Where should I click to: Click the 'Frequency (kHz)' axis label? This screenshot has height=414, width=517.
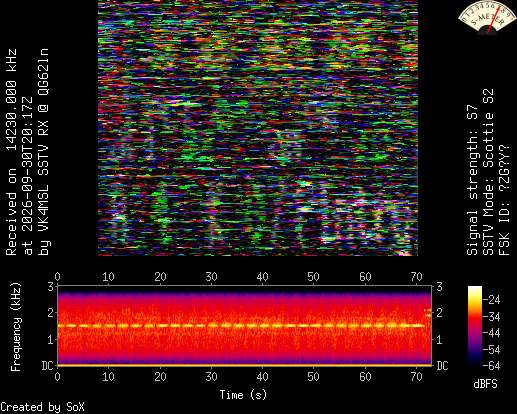pyautogui.click(x=16, y=327)
